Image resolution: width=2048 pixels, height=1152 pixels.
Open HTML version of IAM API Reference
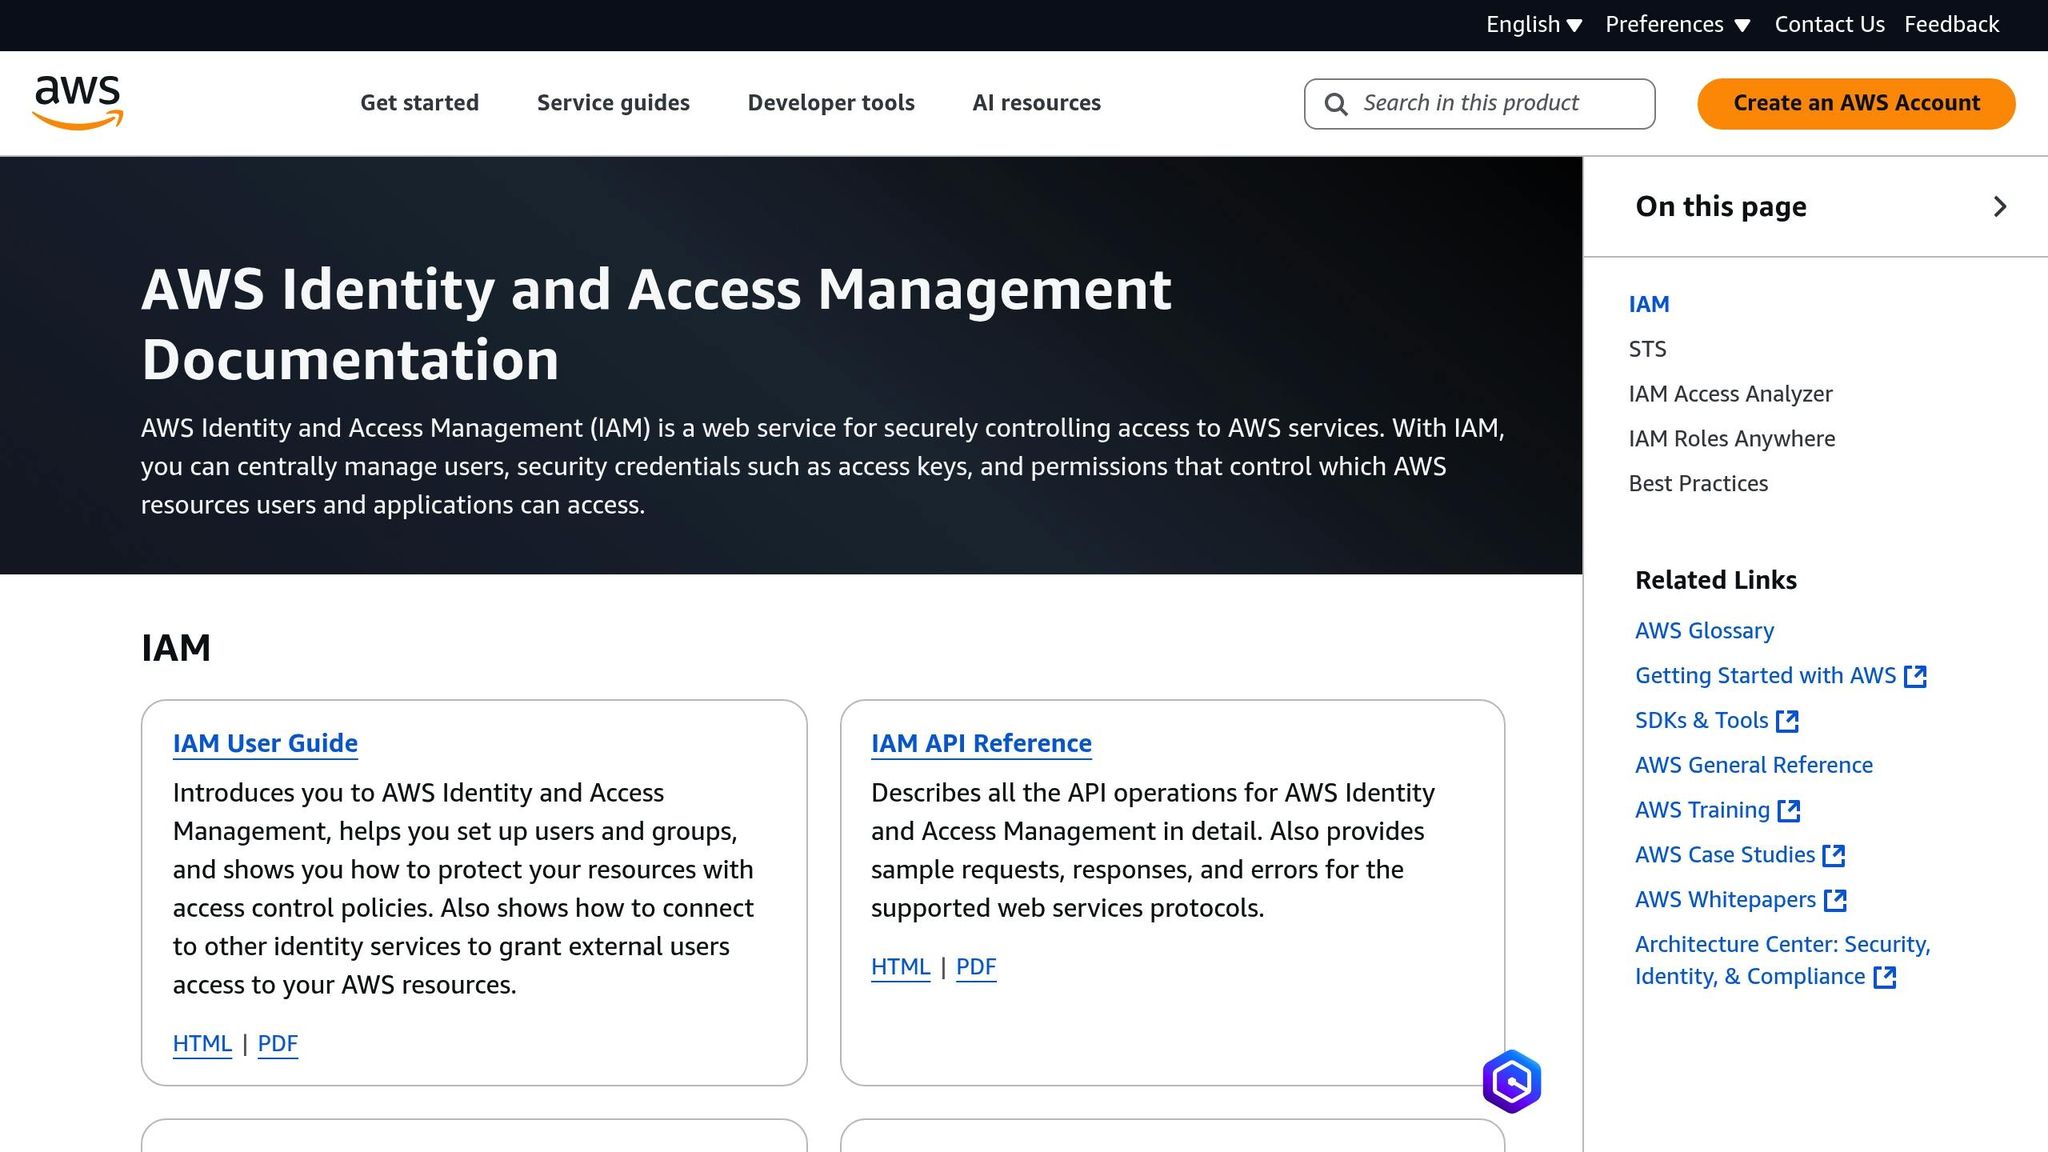[x=900, y=967]
